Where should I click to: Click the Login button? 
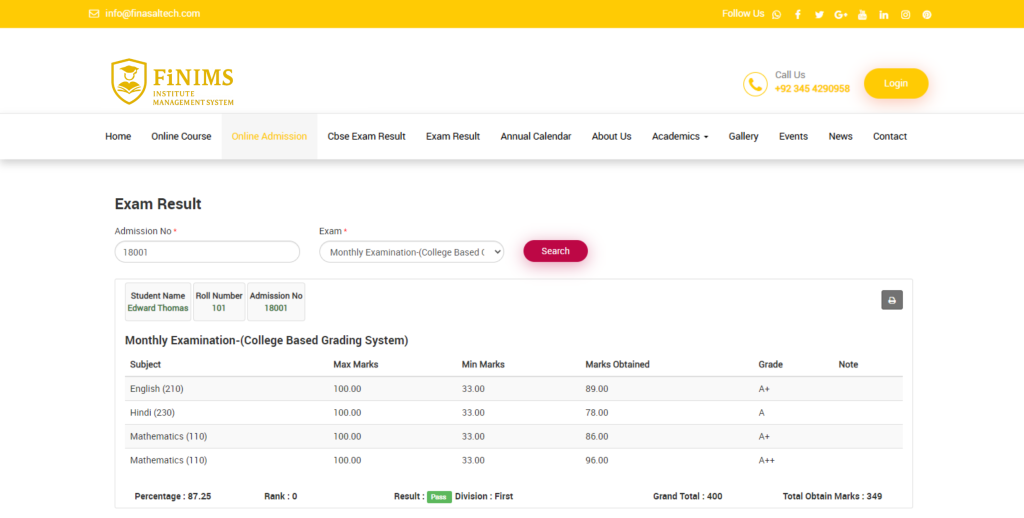[x=896, y=84]
